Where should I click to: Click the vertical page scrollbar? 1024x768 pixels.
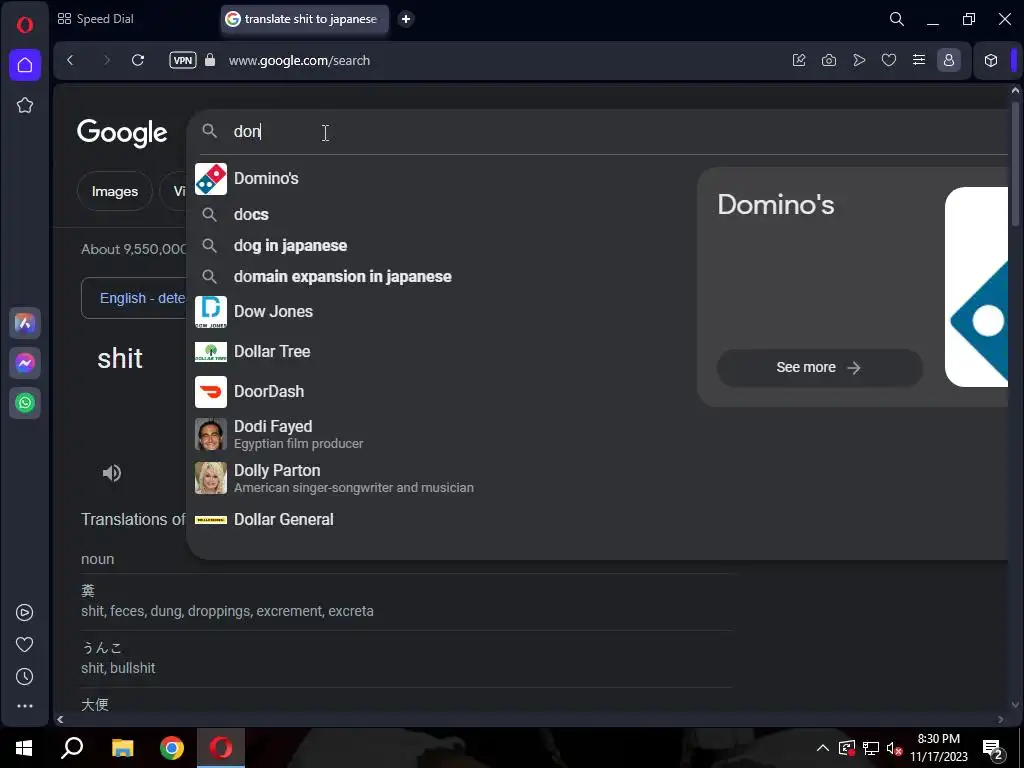[x=1015, y=163]
